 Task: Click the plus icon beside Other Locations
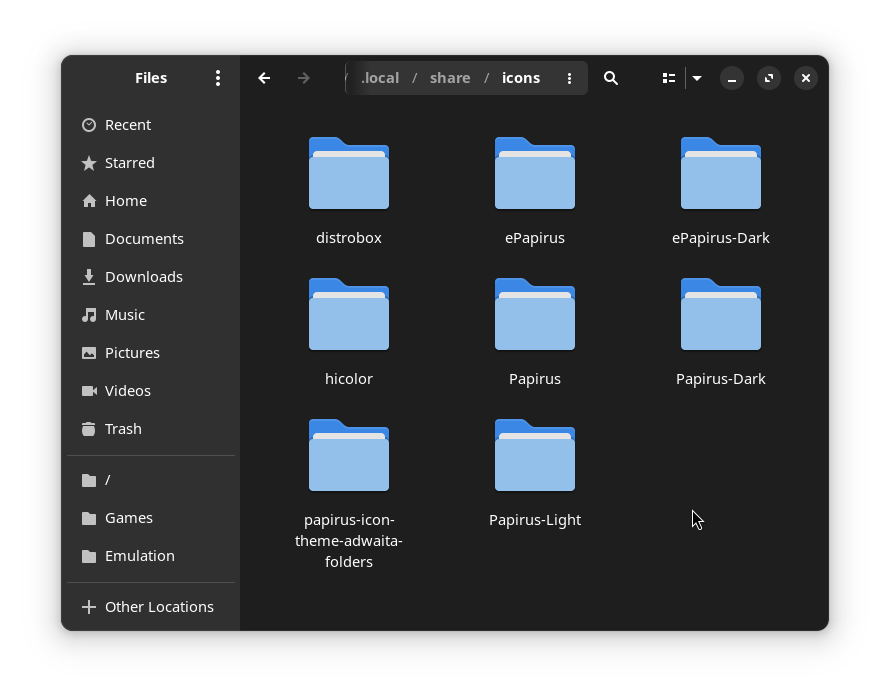point(89,607)
